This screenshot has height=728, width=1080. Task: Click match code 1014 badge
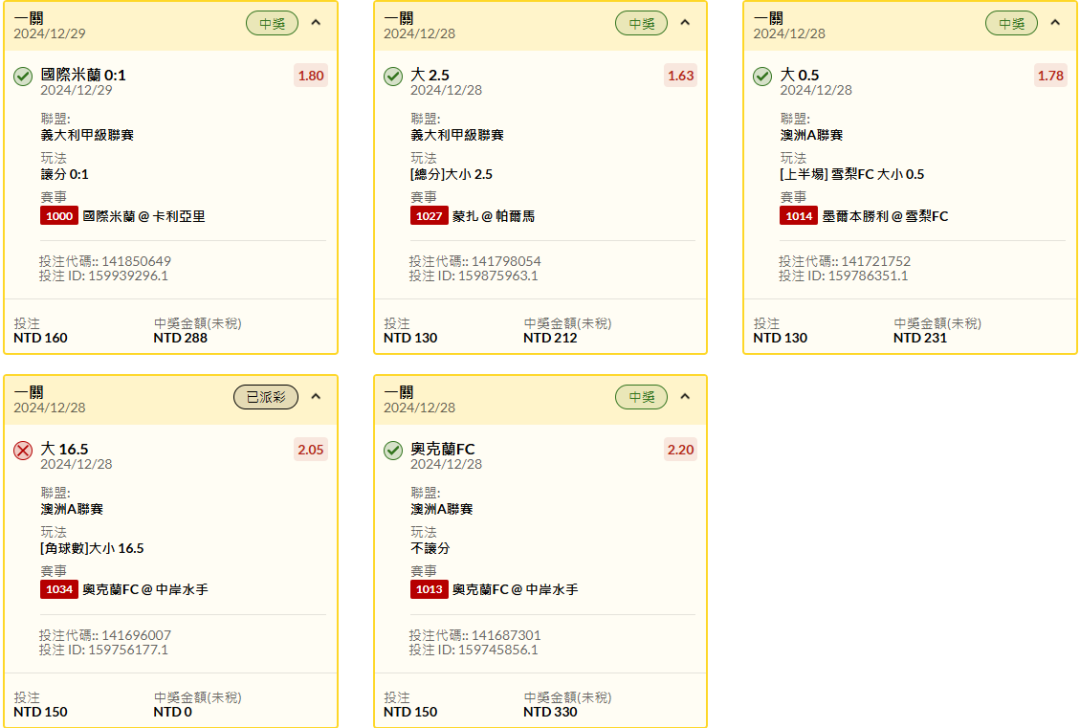pyautogui.click(x=799, y=216)
